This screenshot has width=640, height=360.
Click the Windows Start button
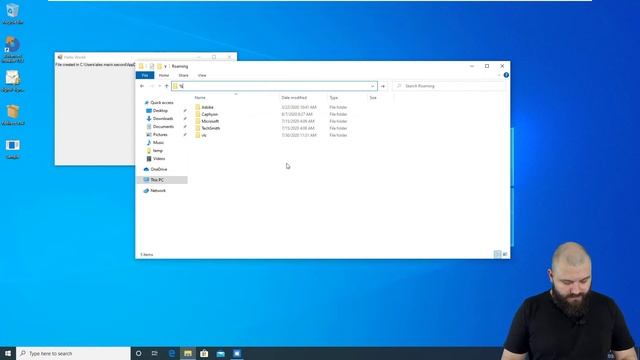pos(8,353)
